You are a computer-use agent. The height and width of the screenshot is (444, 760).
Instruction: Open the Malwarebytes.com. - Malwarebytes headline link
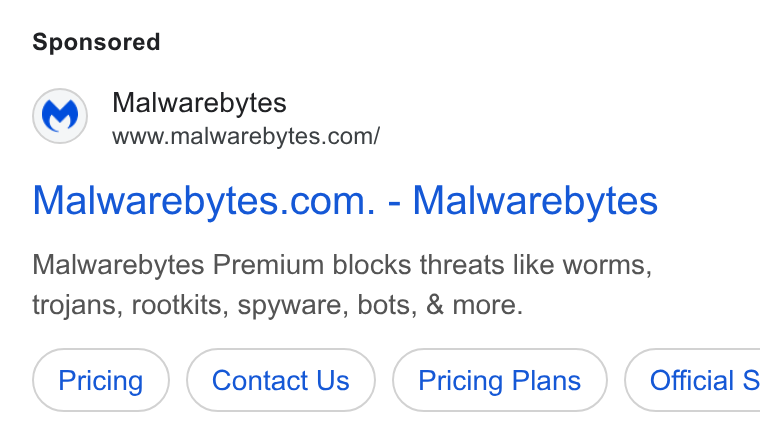click(x=345, y=201)
